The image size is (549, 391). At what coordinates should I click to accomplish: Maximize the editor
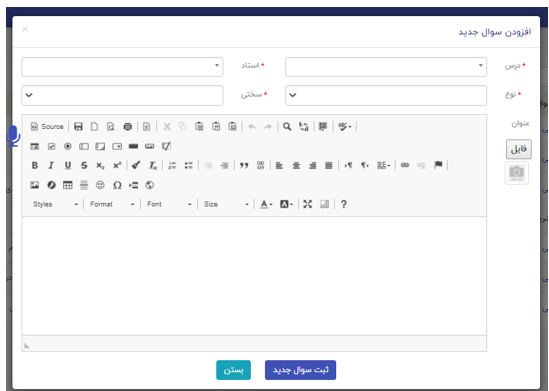[307, 204]
